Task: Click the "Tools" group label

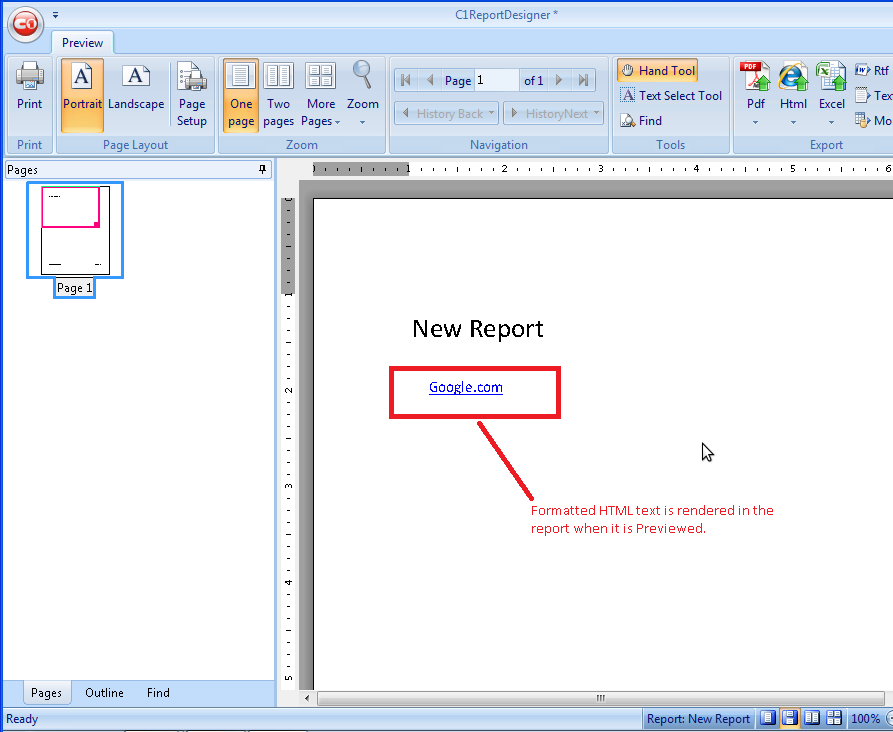Action: click(x=670, y=145)
